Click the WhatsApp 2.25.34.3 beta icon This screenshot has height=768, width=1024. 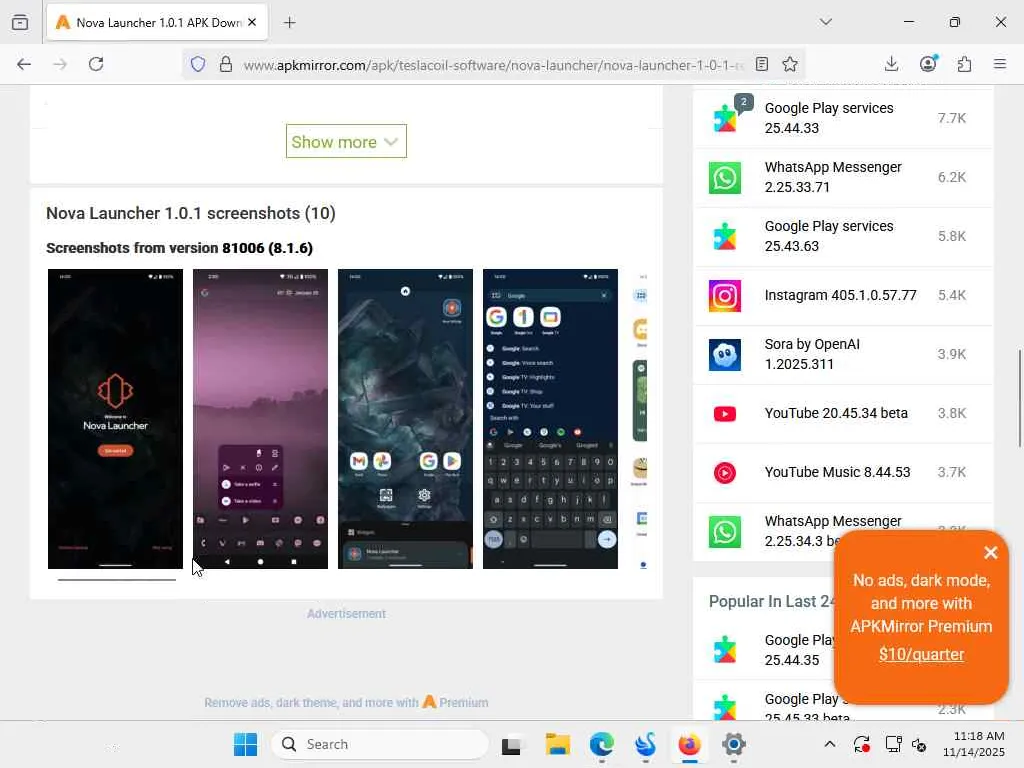[x=725, y=532]
